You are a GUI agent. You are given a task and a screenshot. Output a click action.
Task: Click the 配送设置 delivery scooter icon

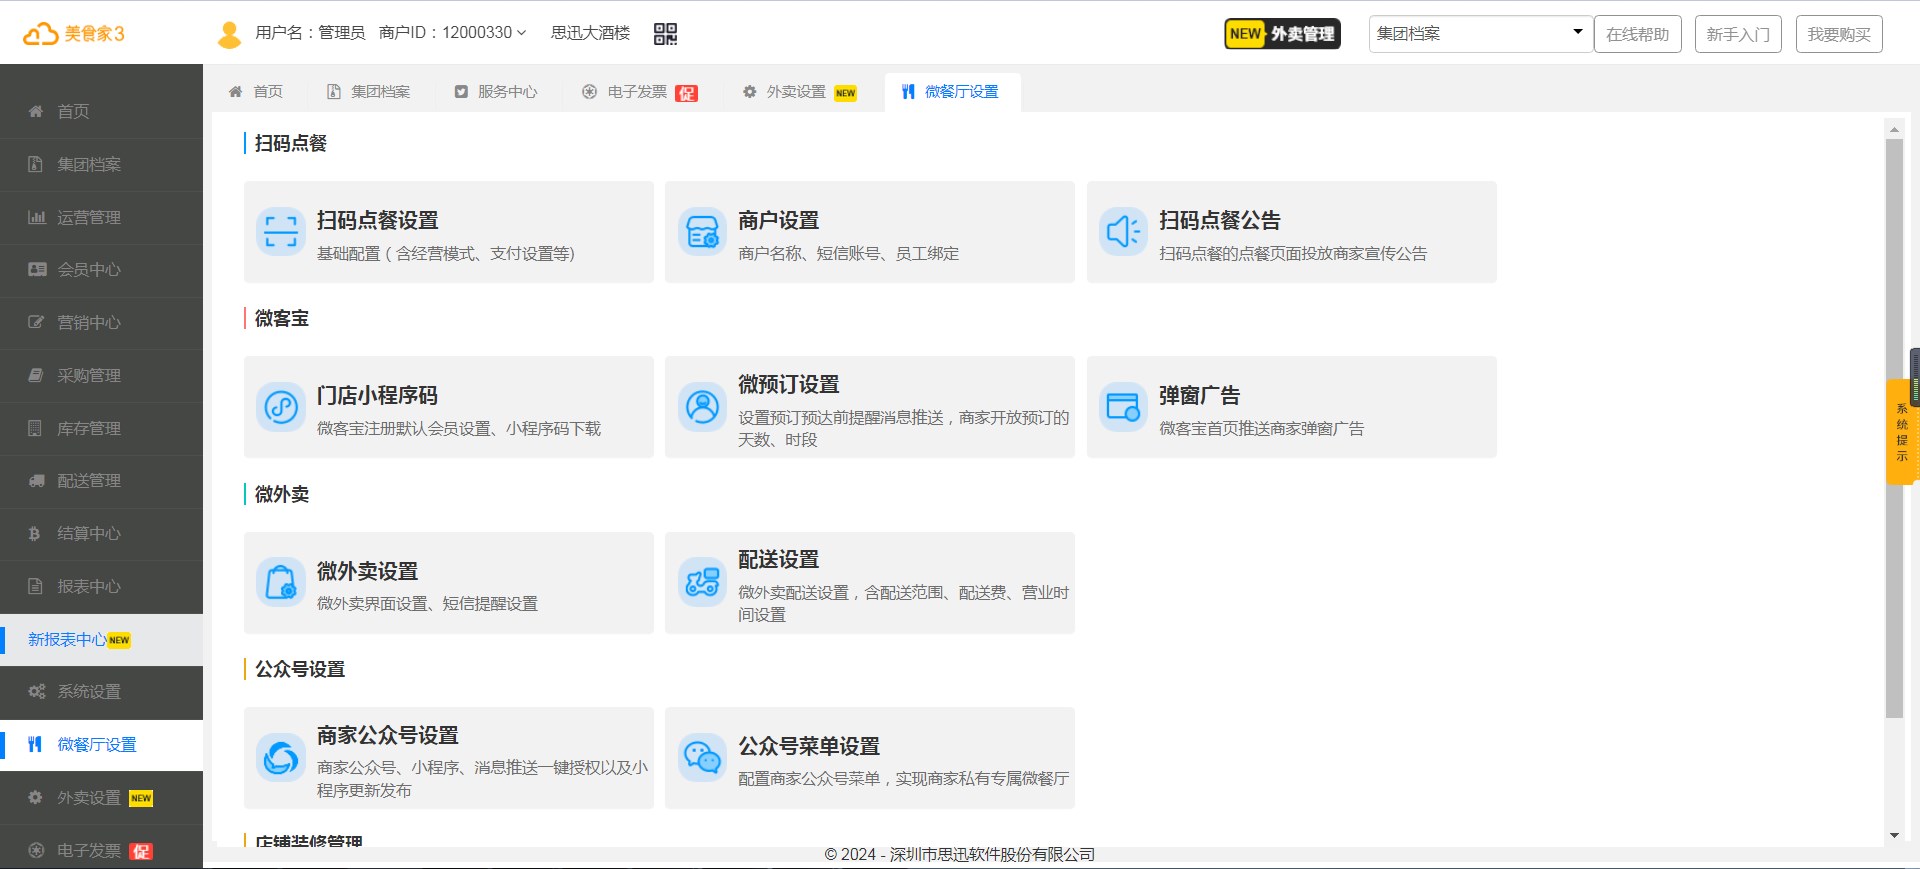[702, 582]
